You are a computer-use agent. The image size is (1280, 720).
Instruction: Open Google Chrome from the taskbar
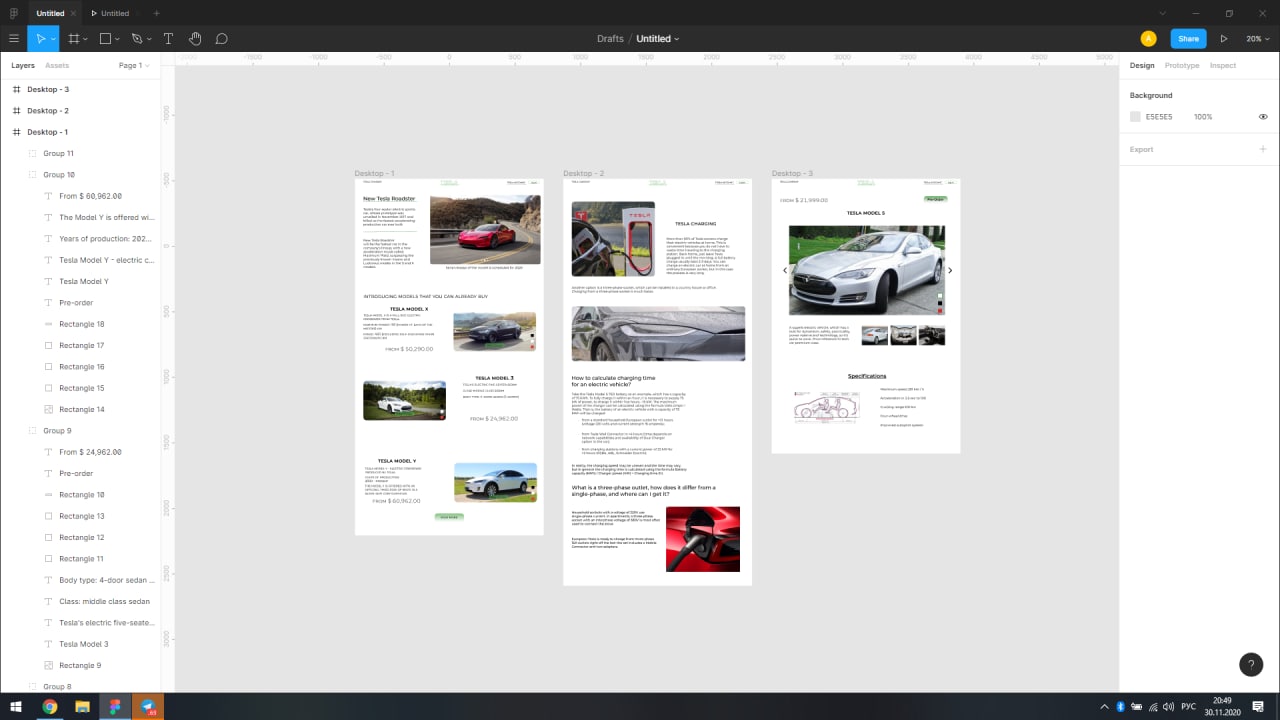point(49,706)
